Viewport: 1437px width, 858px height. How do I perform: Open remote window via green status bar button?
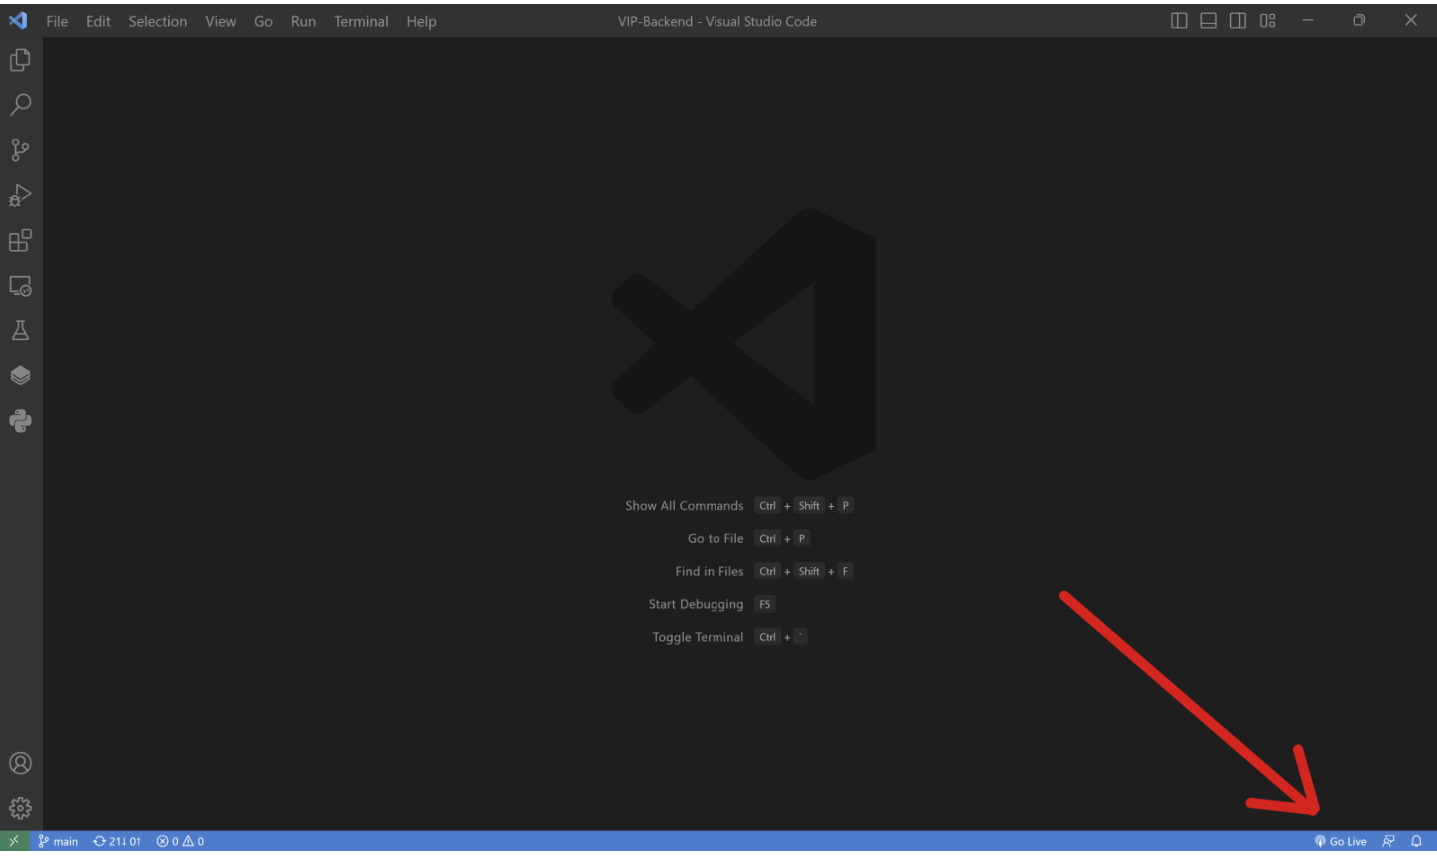[14, 841]
